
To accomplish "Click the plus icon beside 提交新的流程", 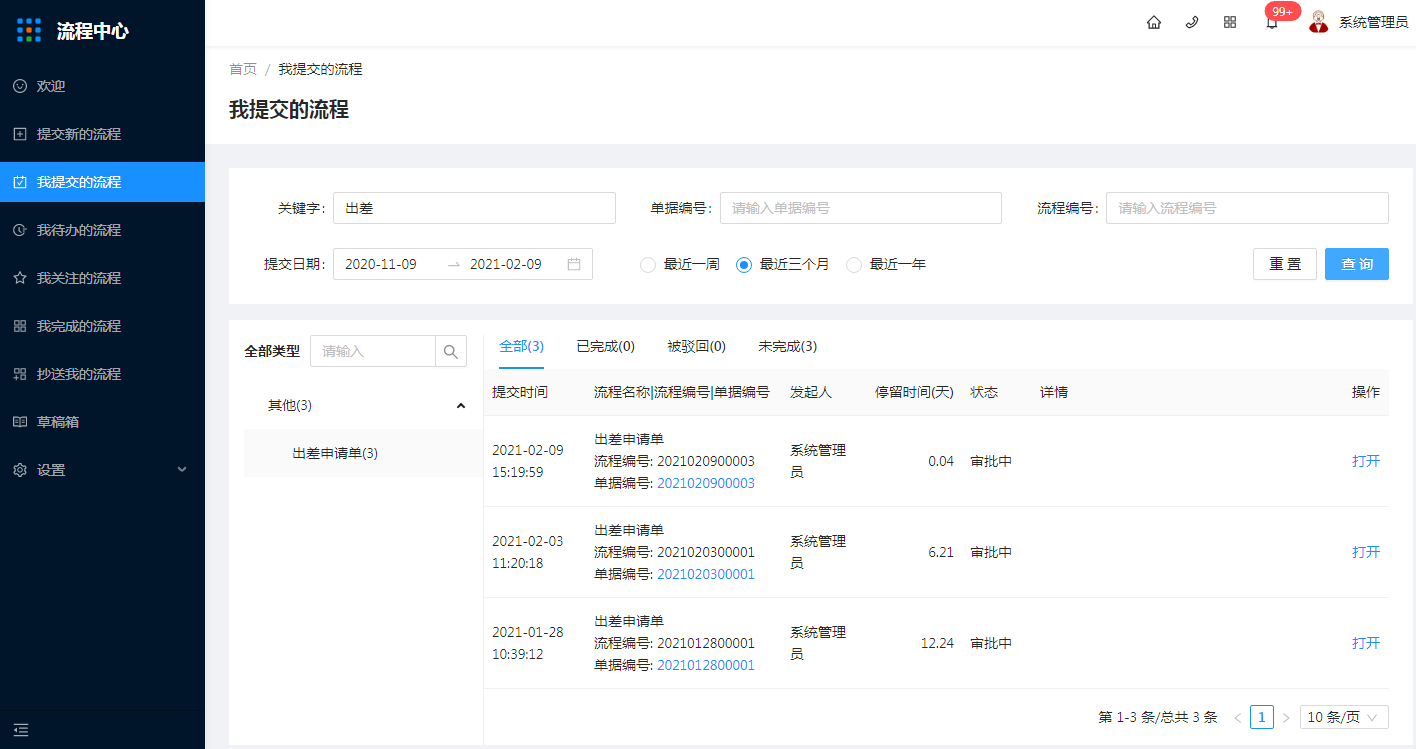I will coord(20,134).
